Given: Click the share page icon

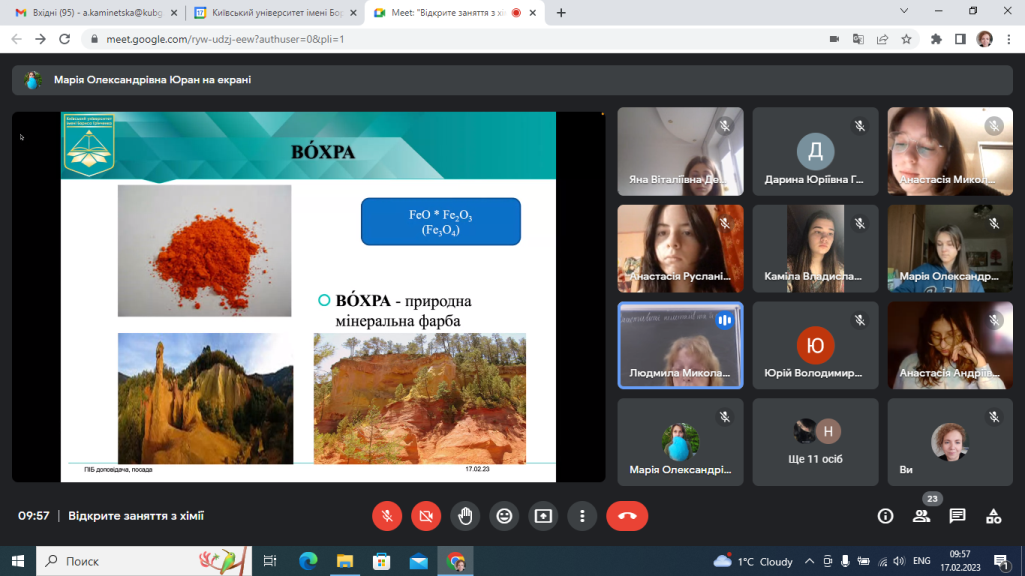Looking at the screenshot, I should coord(882,39).
